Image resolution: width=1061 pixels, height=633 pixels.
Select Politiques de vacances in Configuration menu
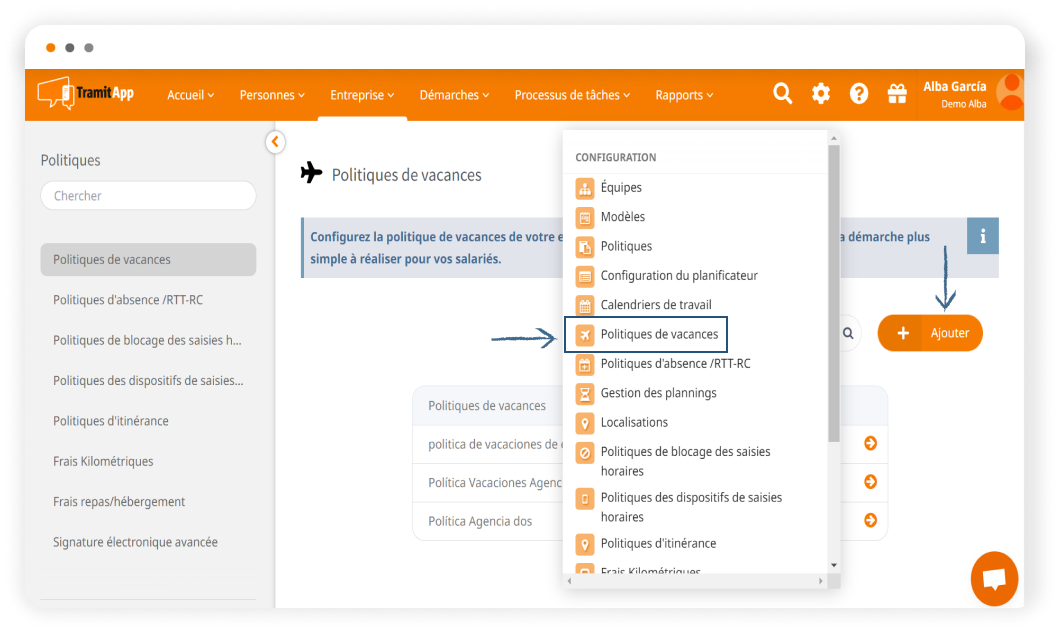click(658, 334)
